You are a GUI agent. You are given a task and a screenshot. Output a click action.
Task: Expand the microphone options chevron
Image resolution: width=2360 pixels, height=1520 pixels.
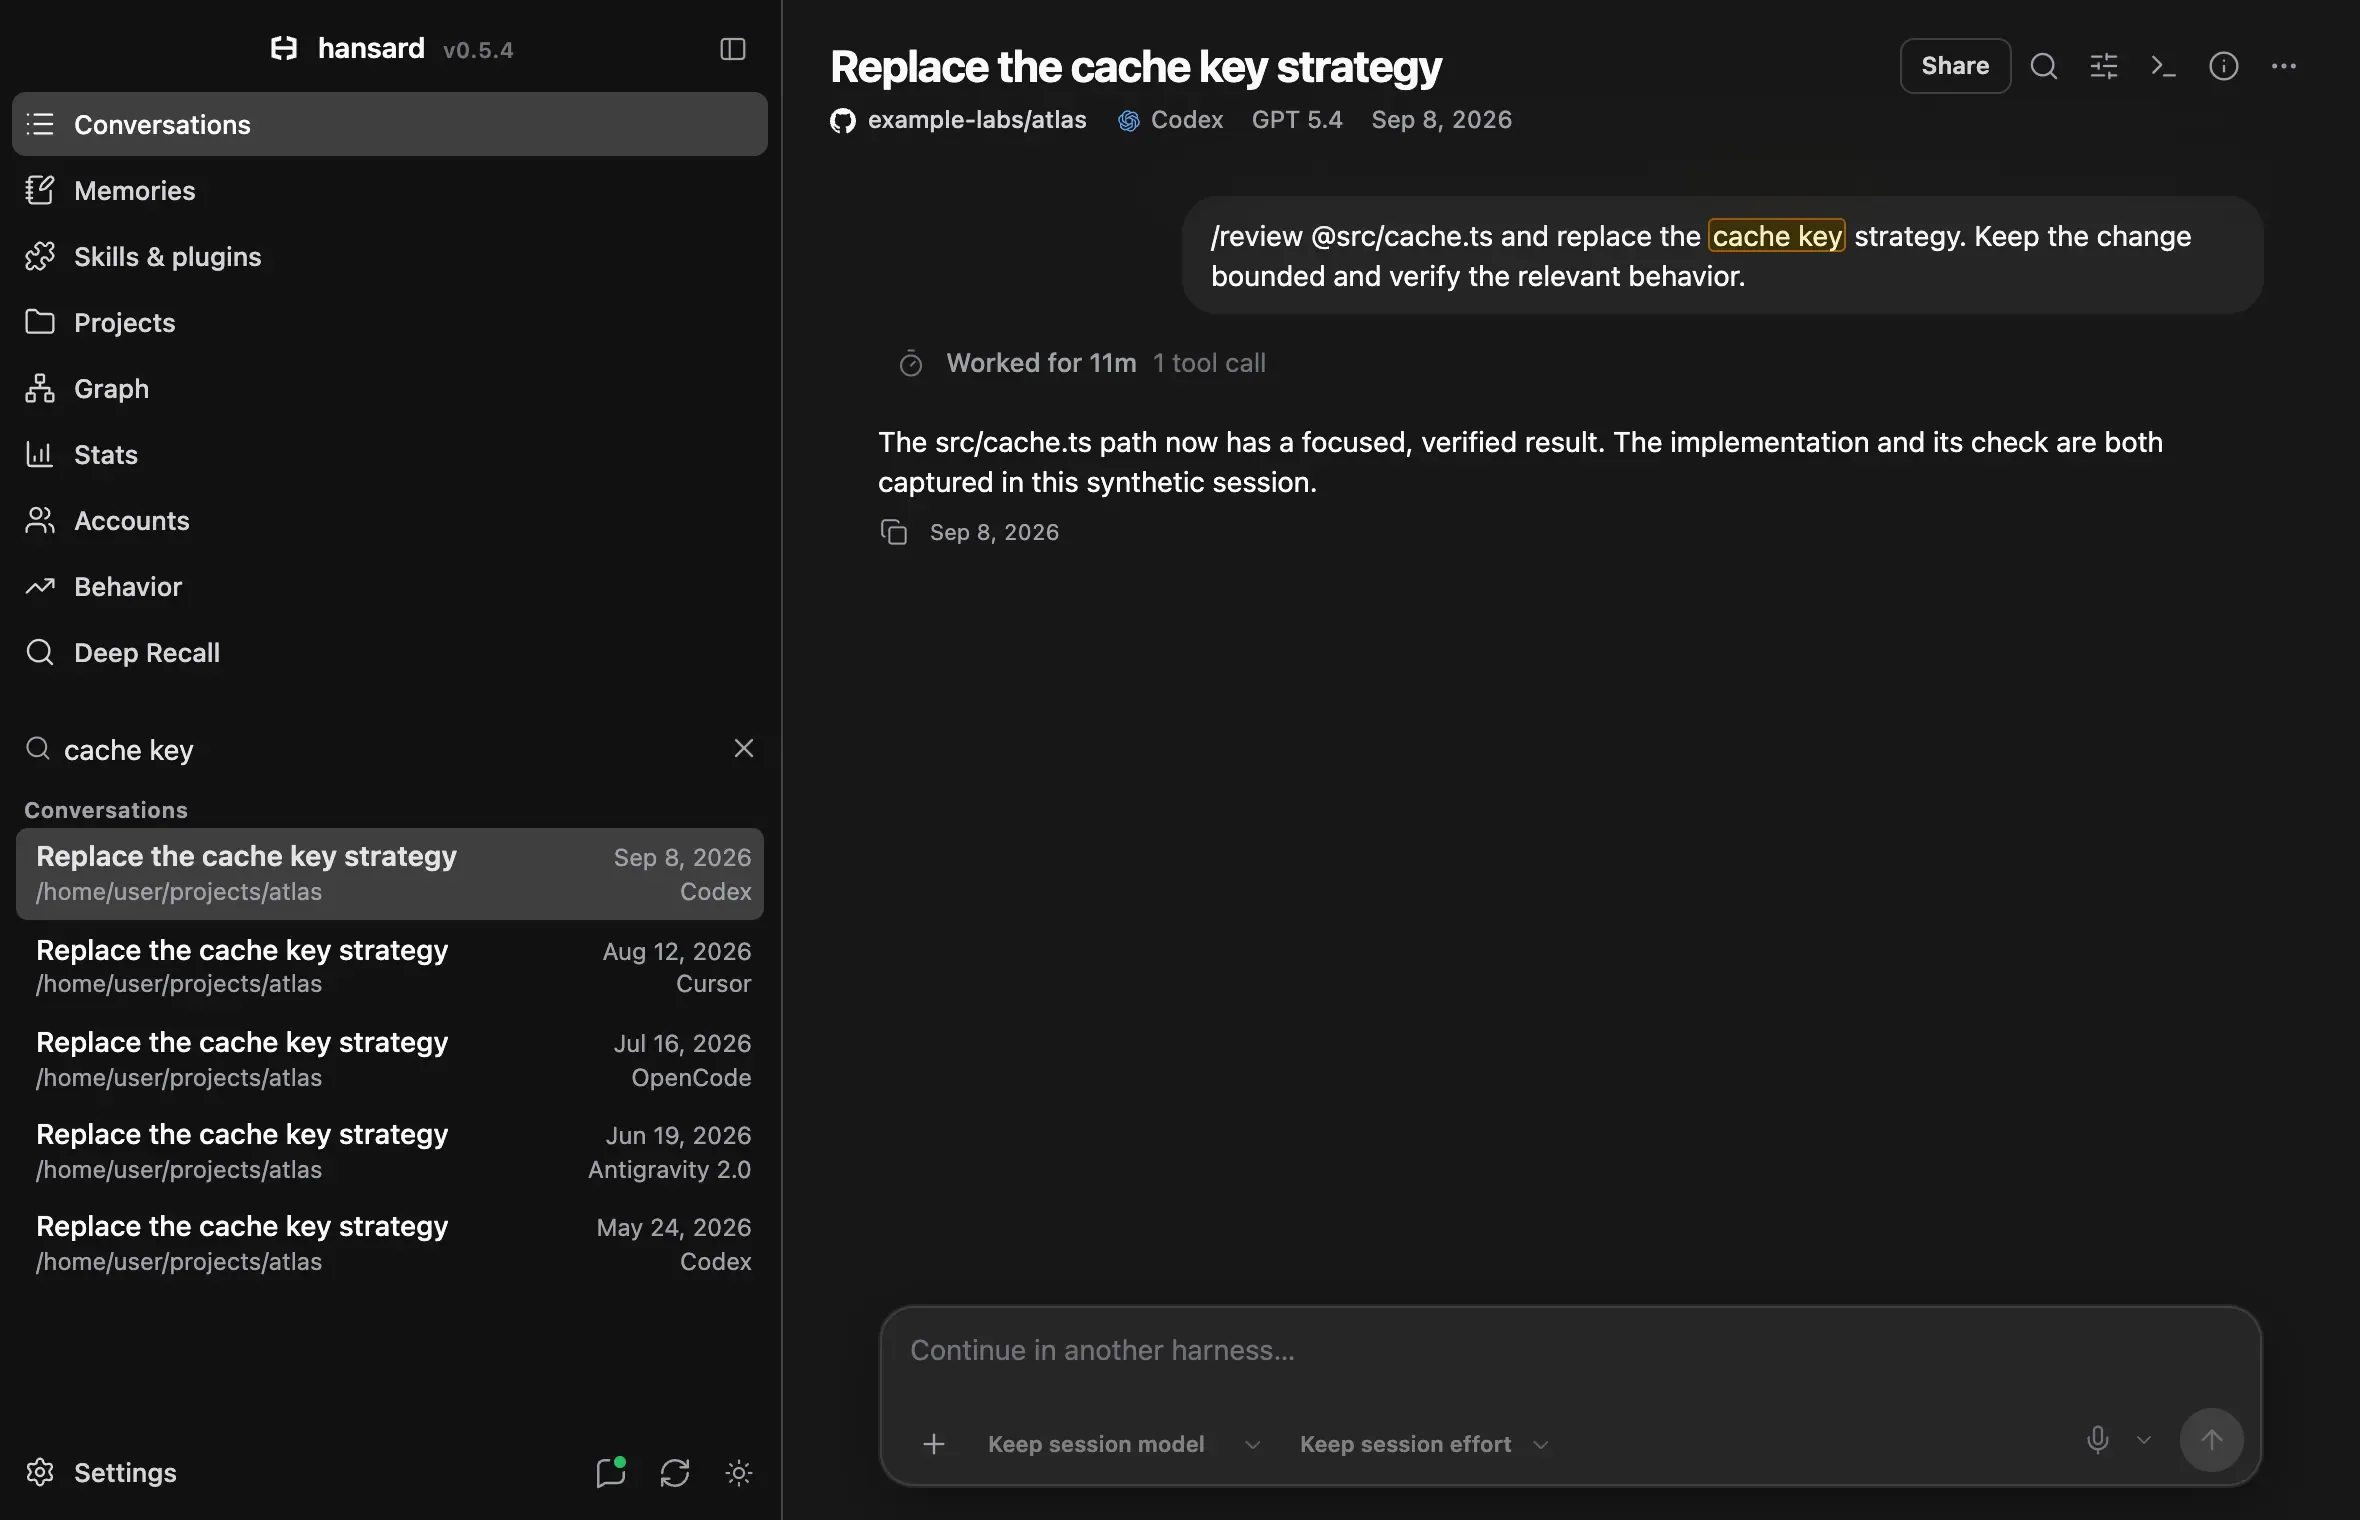tap(2143, 1440)
